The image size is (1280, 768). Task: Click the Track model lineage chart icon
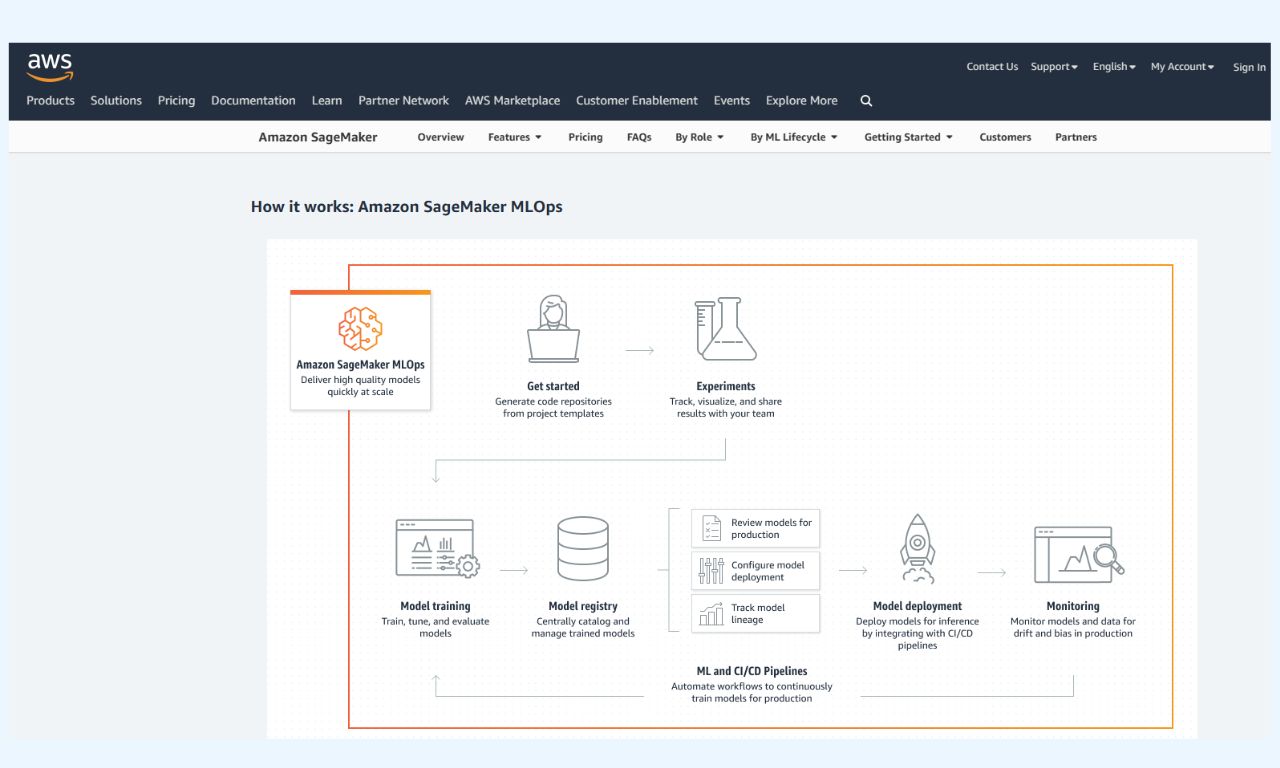711,614
